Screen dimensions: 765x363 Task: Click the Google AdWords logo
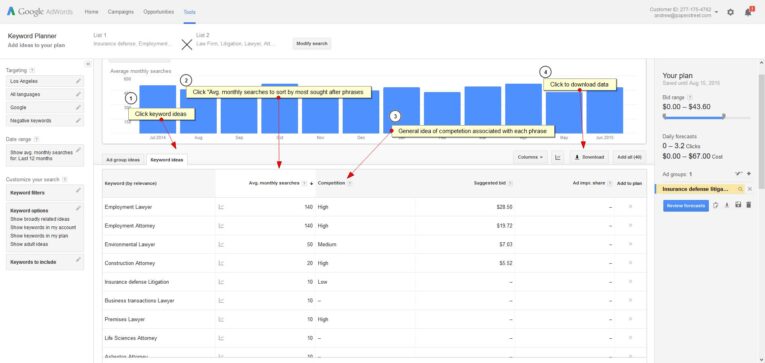click(x=40, y=12)
